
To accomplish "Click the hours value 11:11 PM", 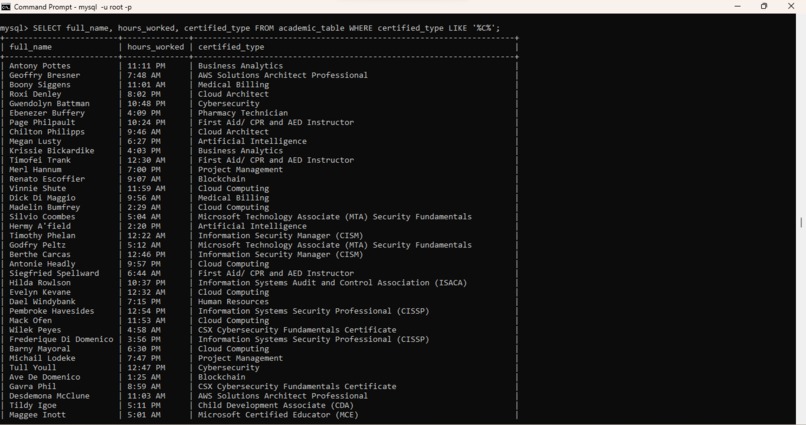I will coord(146,66).
